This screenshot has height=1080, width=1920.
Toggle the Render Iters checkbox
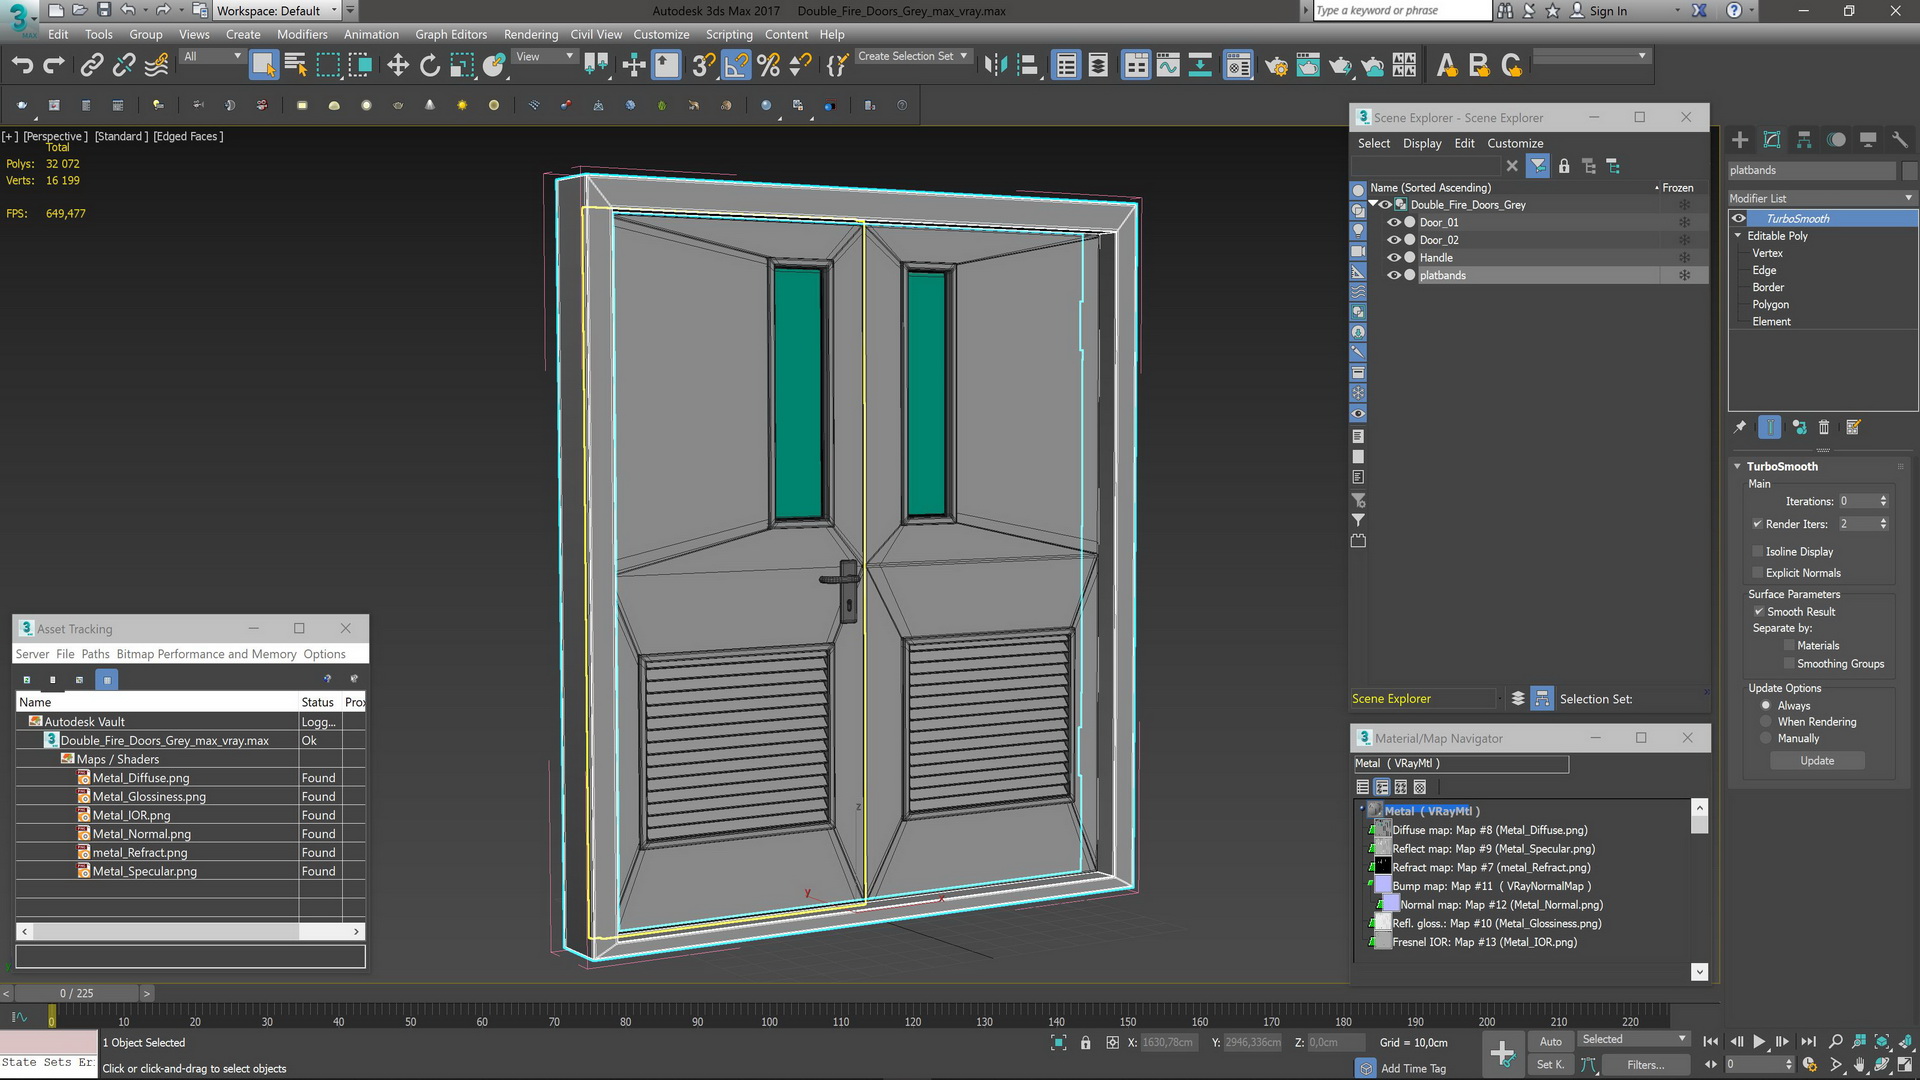pyautogui.click(x=1757, y=524)
